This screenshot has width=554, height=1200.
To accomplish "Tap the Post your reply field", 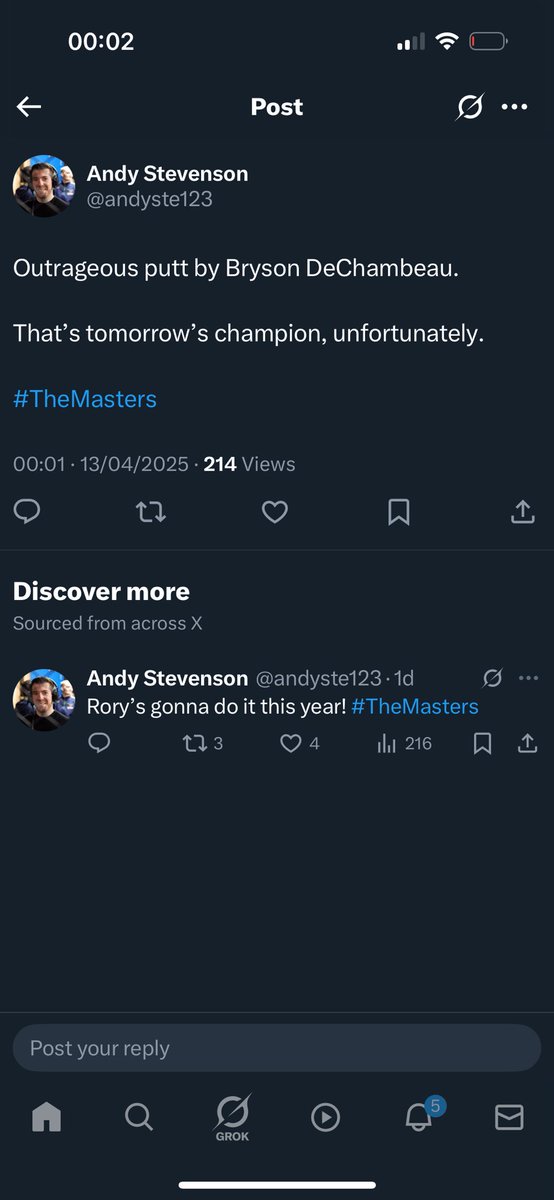I will coord(277,1048).
